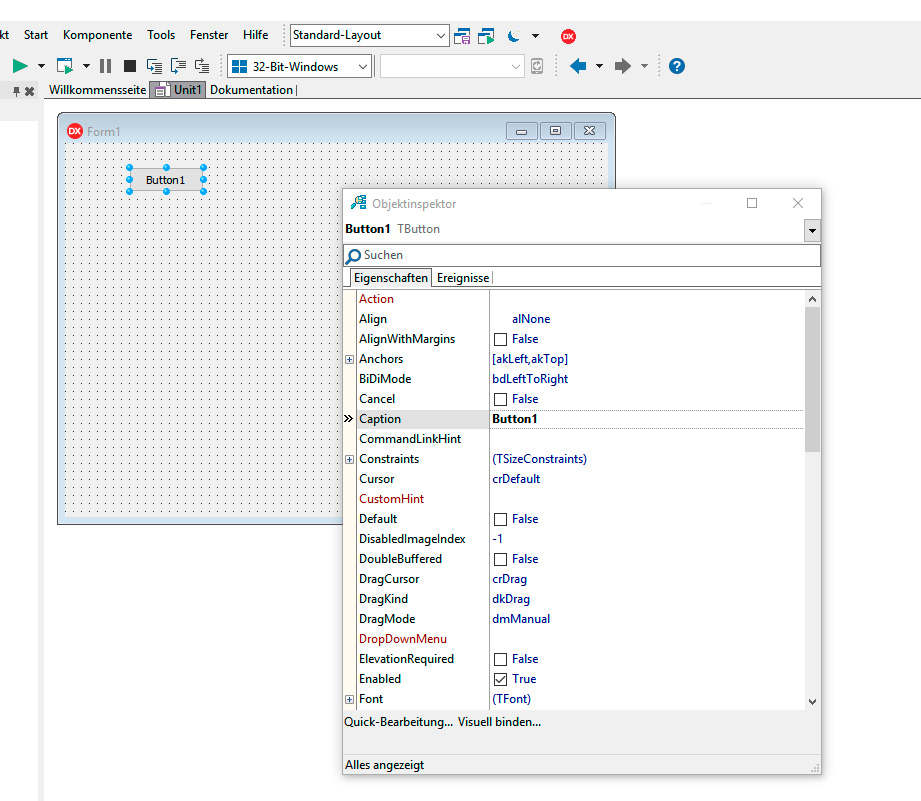Click the Caption value field 'Button1'
The height and width of the screenshot is (801, 921).
(x=647, y=419)
